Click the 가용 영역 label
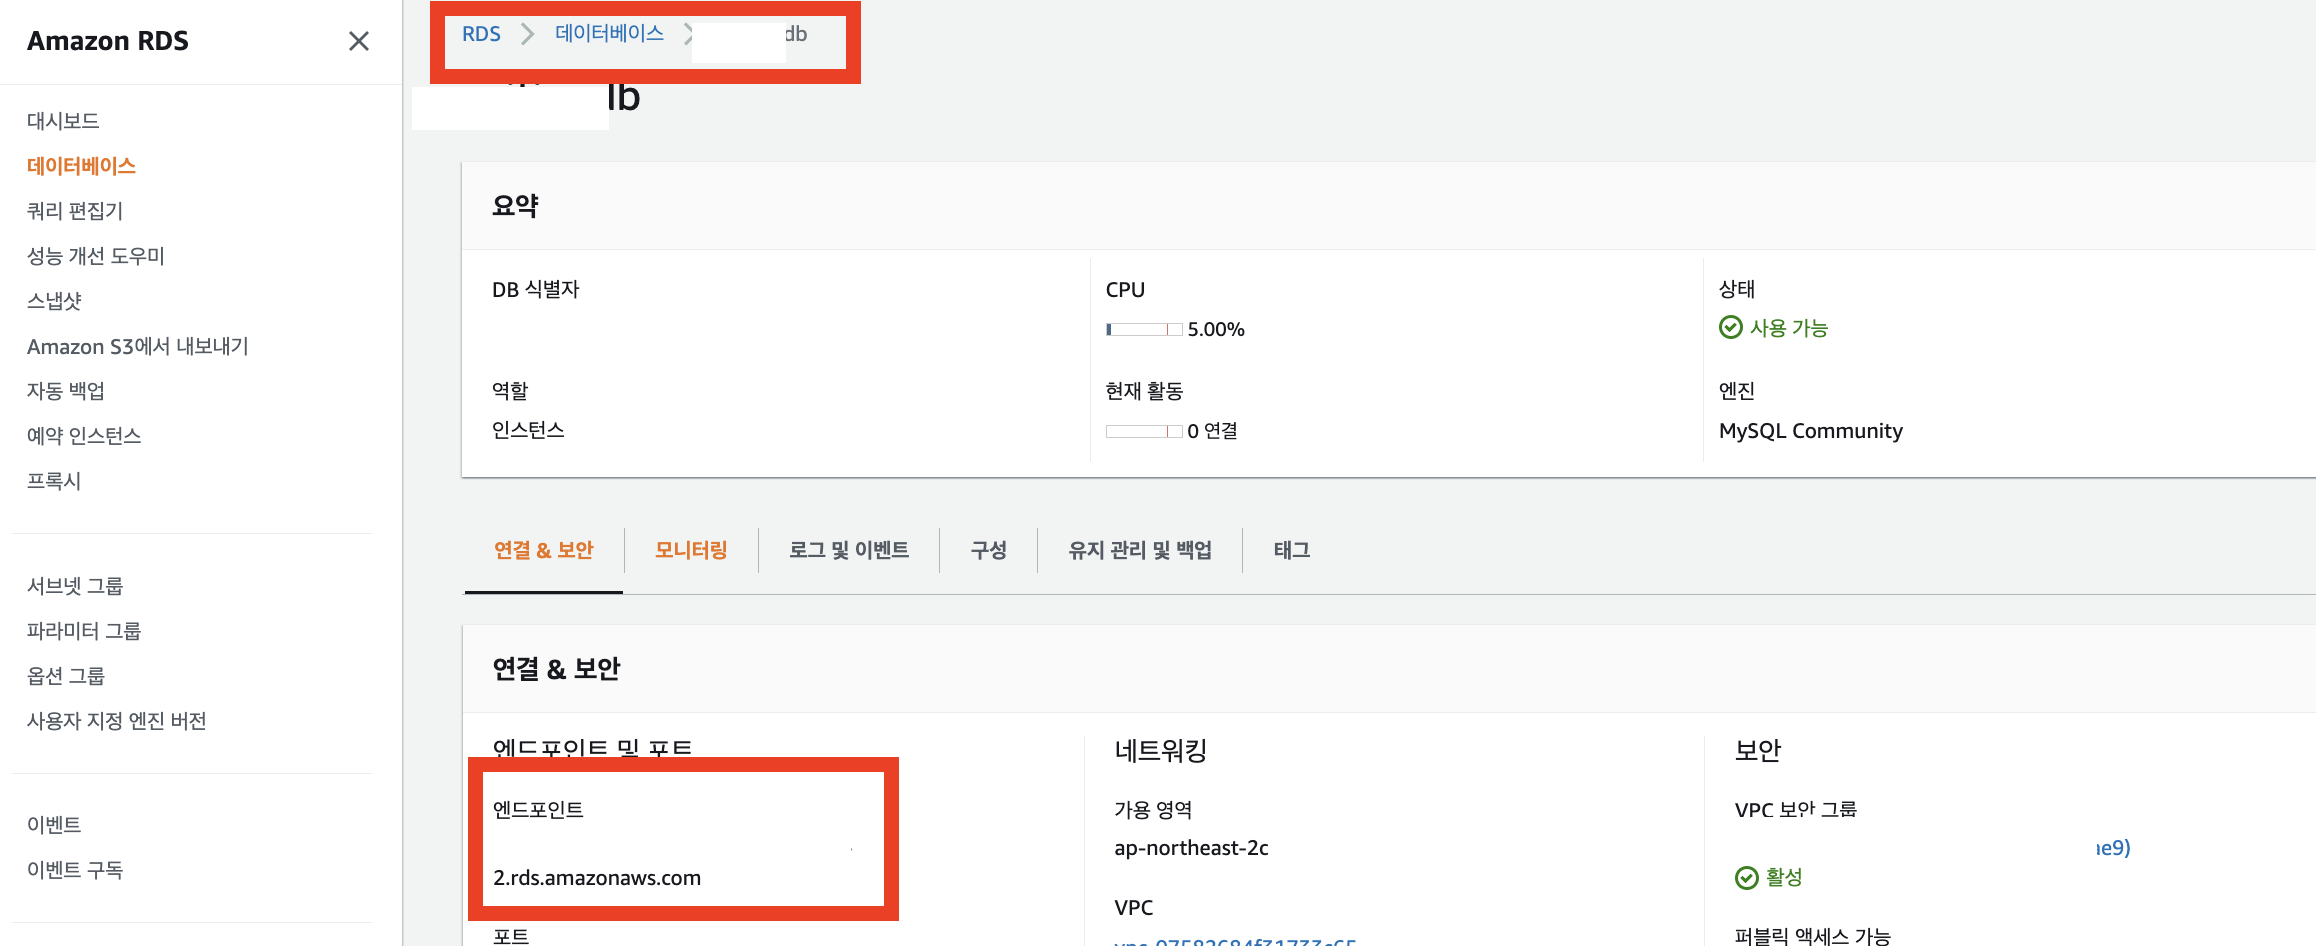2316x946 pixels. [x=1153, y=810]
